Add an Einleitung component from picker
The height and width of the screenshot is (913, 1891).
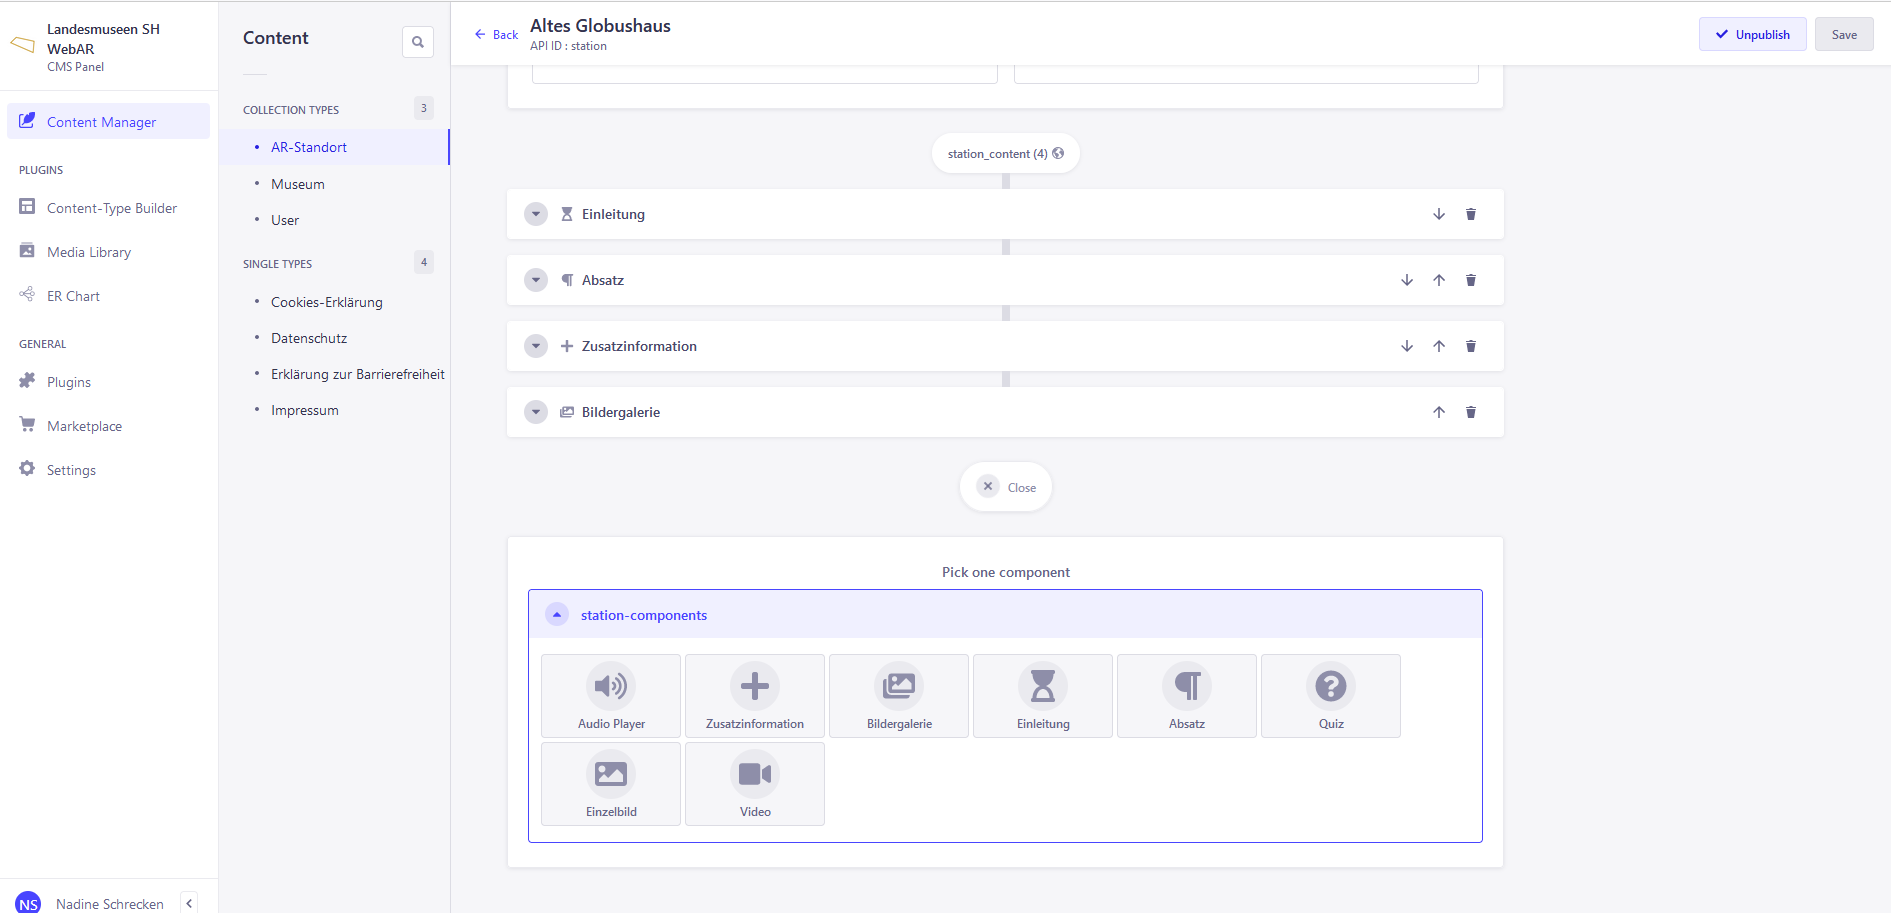pos(1043,696)
